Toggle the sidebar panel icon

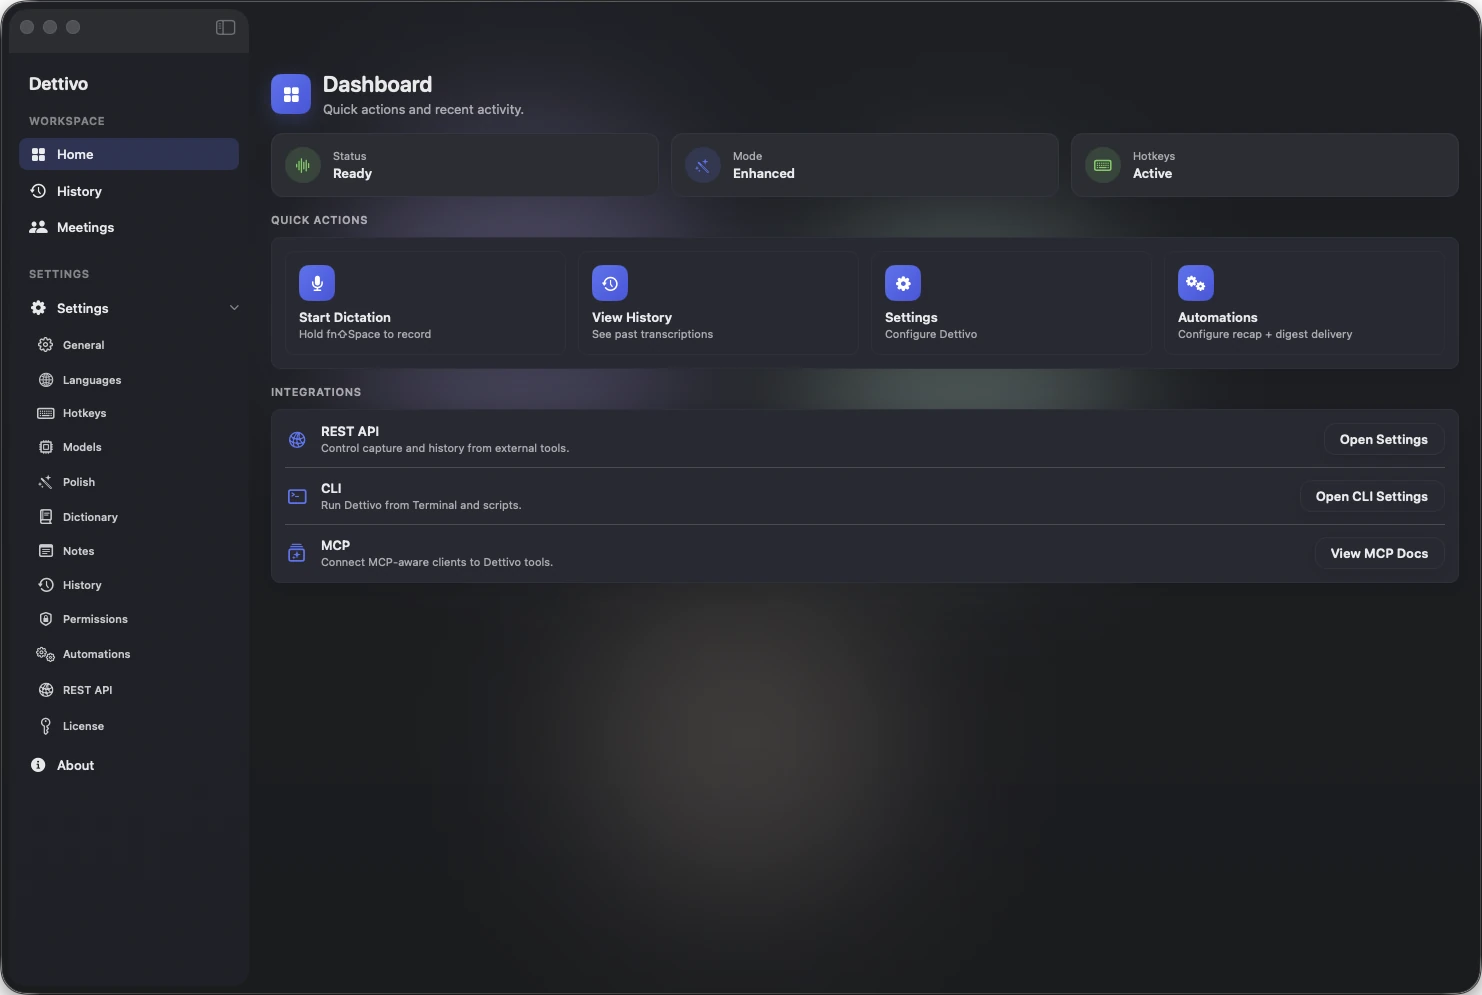[x=225, y=27]
